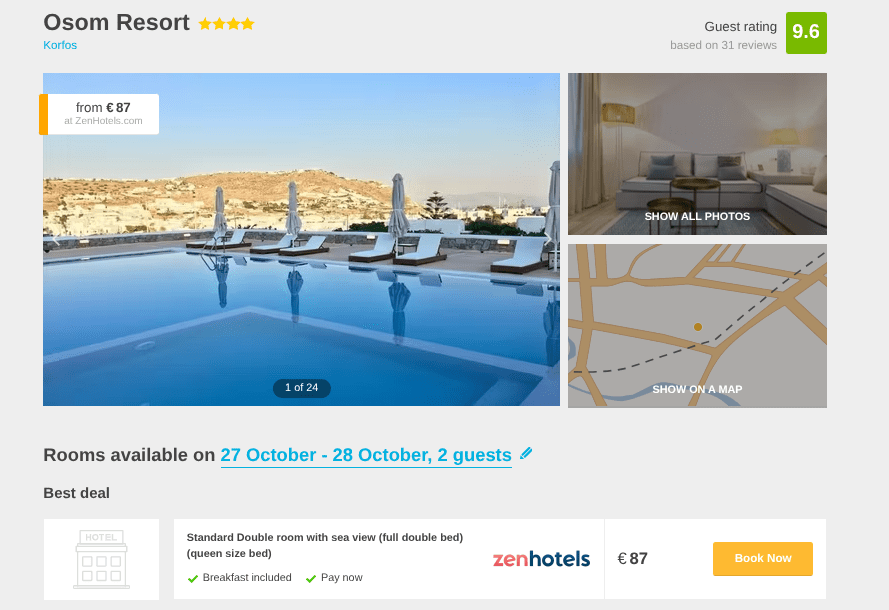Click the € 87 room price
The width and height of the screenshot is (889, 610).
click(x=633, y=559)
